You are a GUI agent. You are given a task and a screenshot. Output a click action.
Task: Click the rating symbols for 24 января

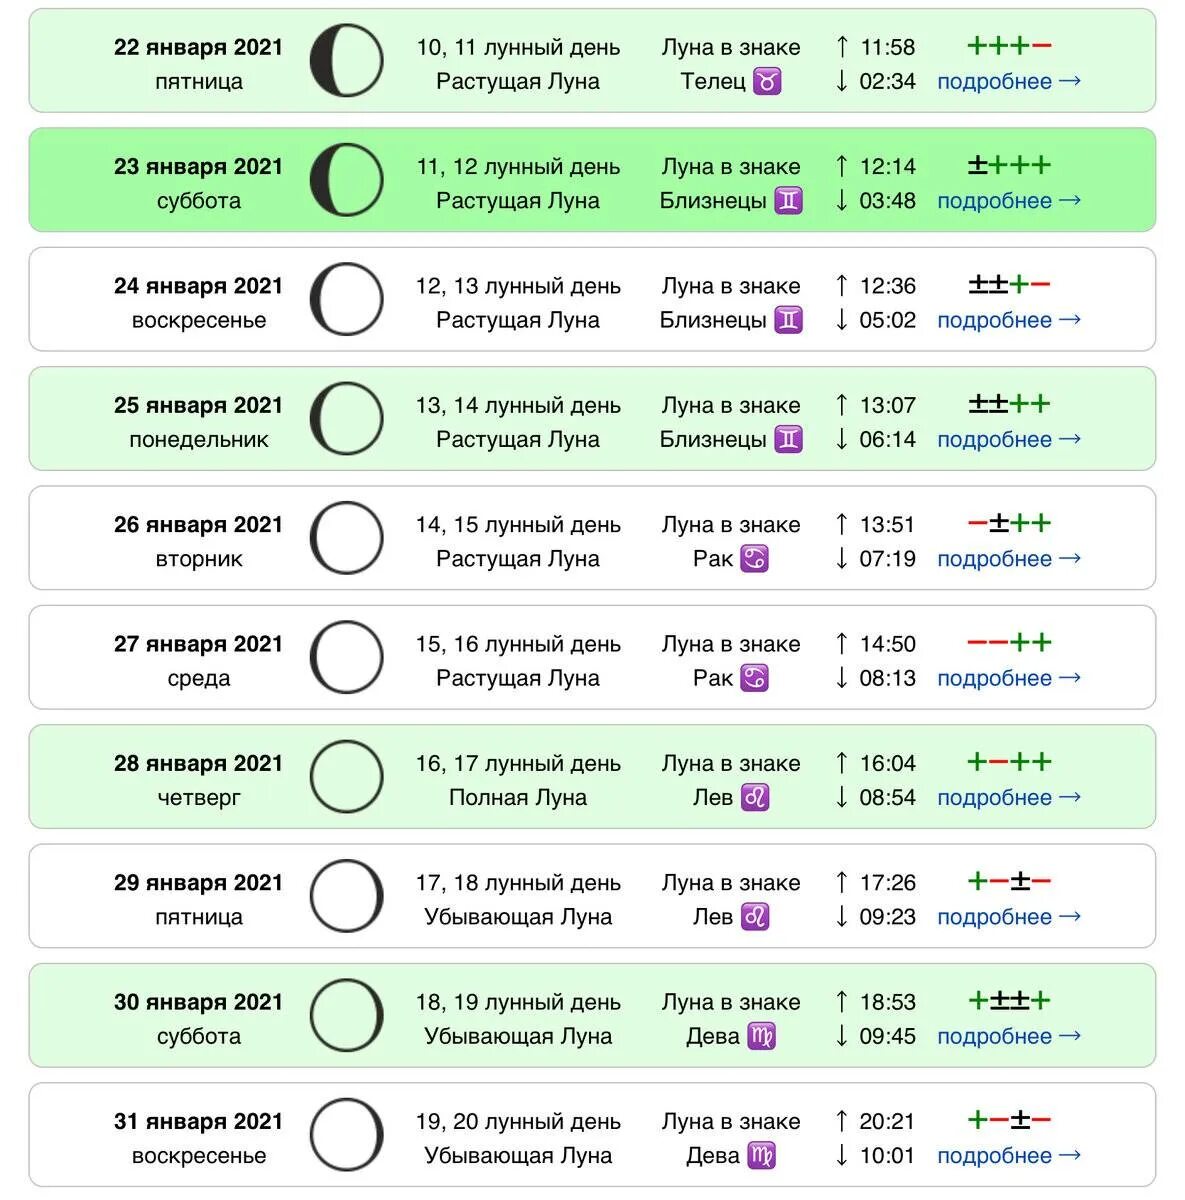[x=1008, y=285]
